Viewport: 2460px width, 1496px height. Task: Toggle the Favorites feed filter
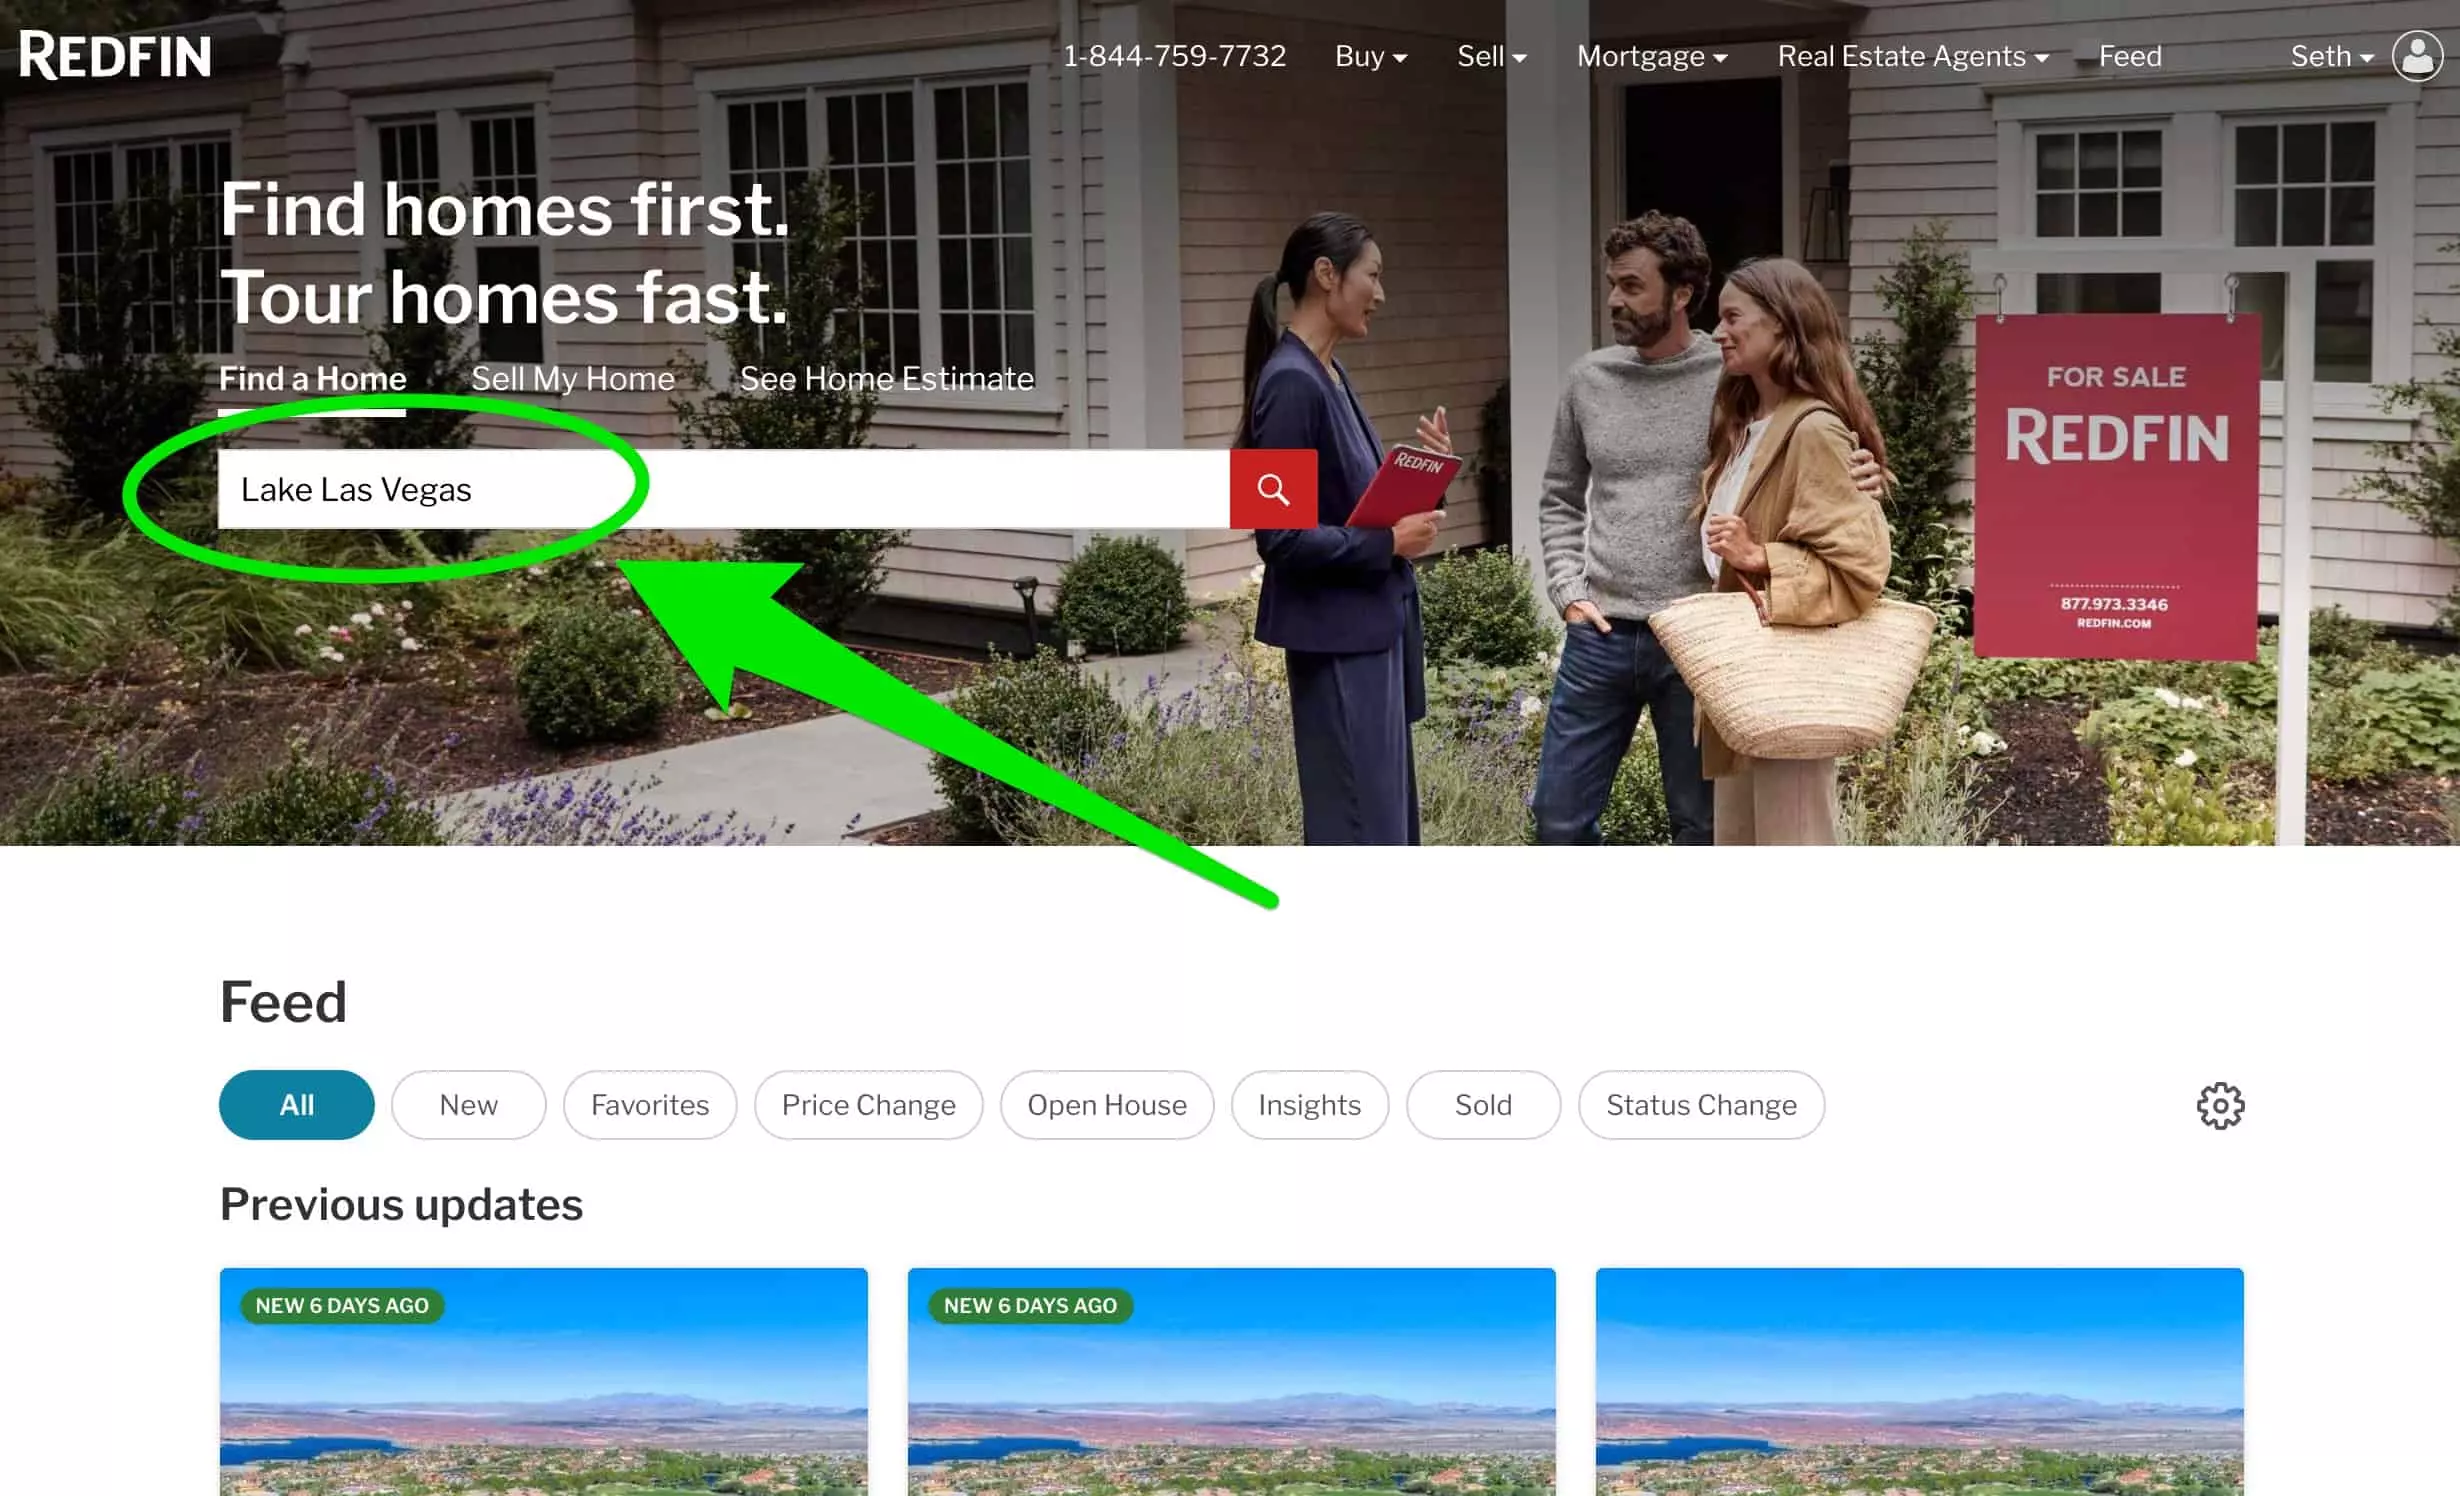pos(650,1104)
